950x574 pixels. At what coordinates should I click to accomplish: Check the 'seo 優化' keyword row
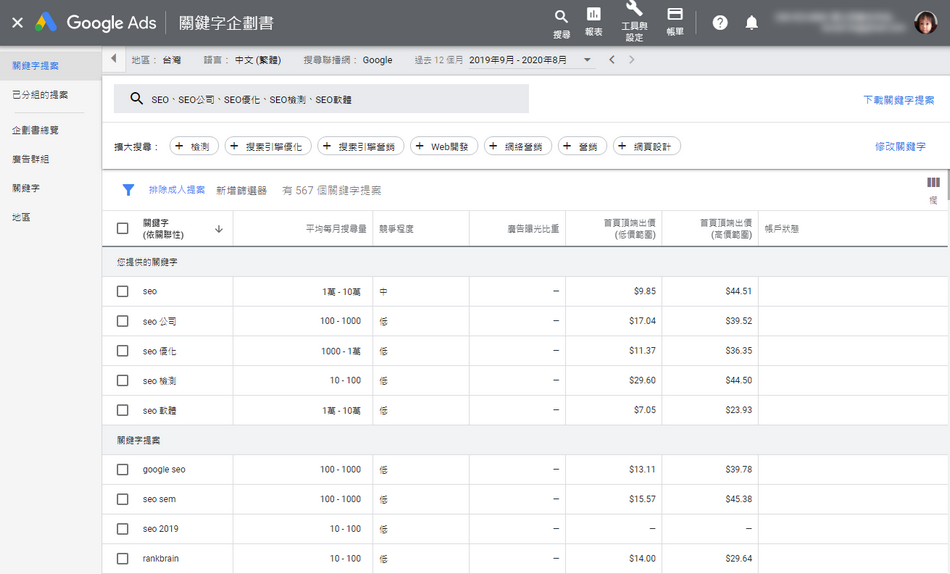click(x=122, y=351)
